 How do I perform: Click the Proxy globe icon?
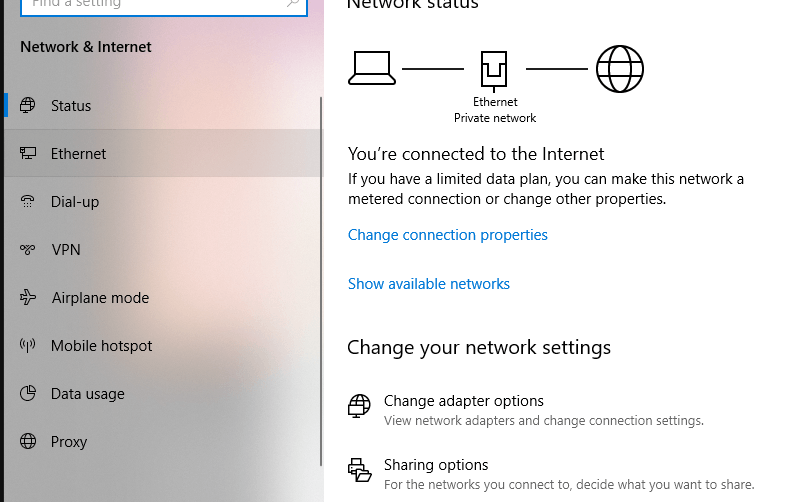pyautogui.click(x=28, y=441)
